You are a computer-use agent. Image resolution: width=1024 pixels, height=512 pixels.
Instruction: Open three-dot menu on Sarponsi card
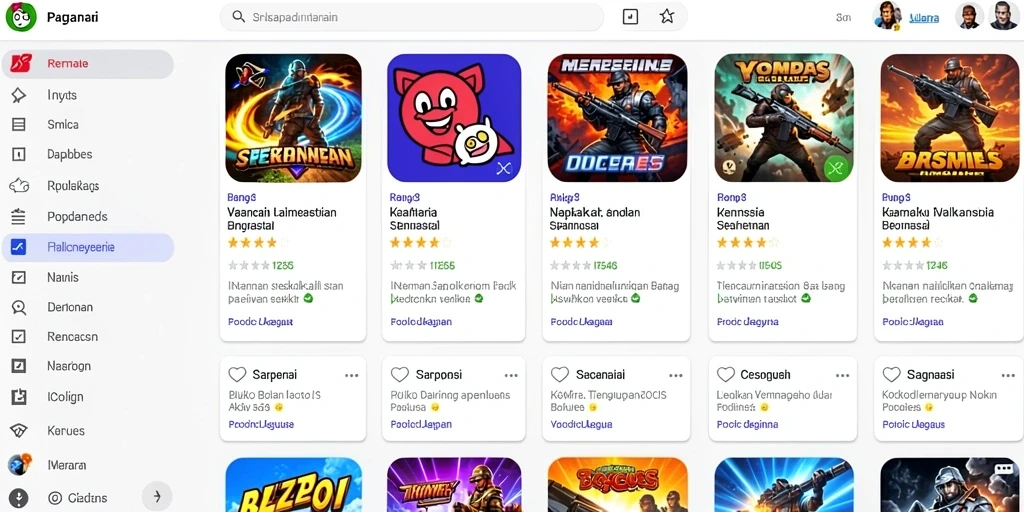pyautogui.click(x=511, y=376)
